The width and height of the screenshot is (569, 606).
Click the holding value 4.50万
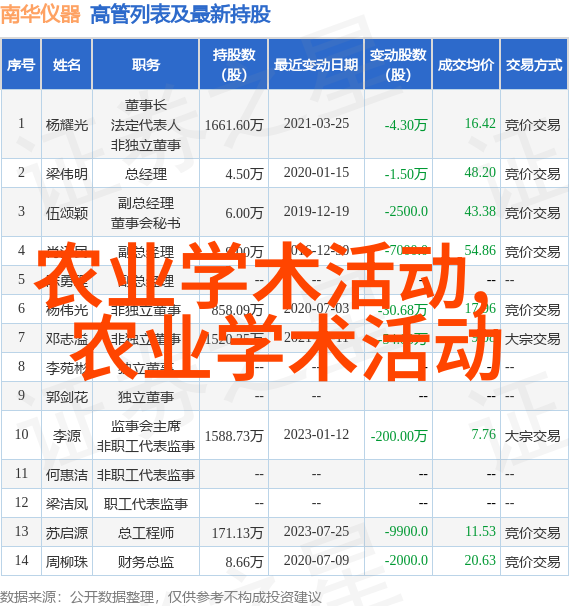[x=244, y=174]
